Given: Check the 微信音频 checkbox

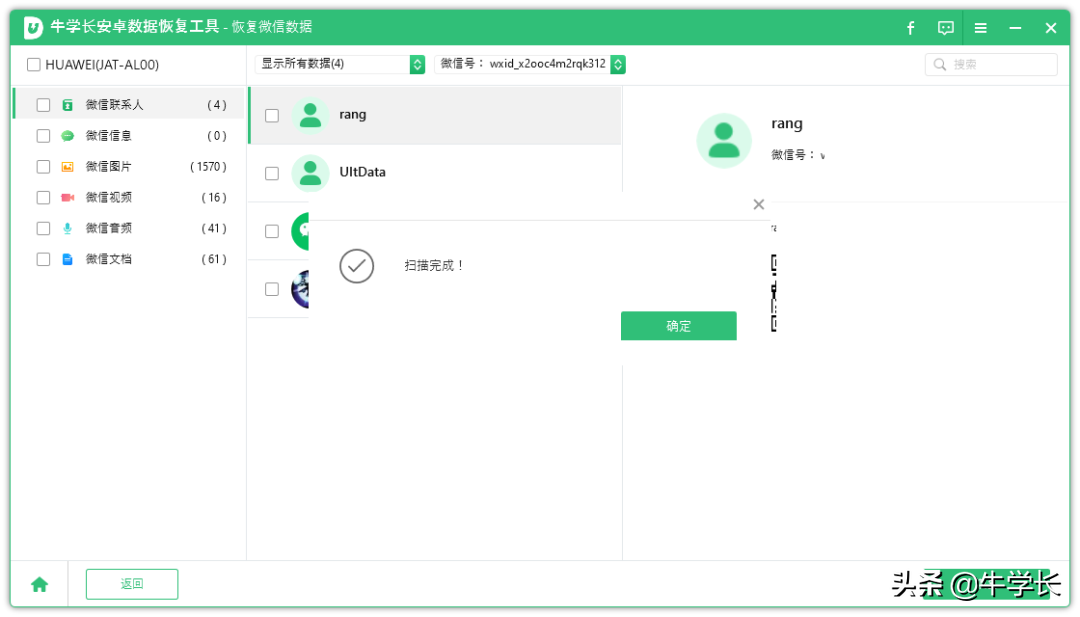Looking at the screenshot, I should coord(43,228).
